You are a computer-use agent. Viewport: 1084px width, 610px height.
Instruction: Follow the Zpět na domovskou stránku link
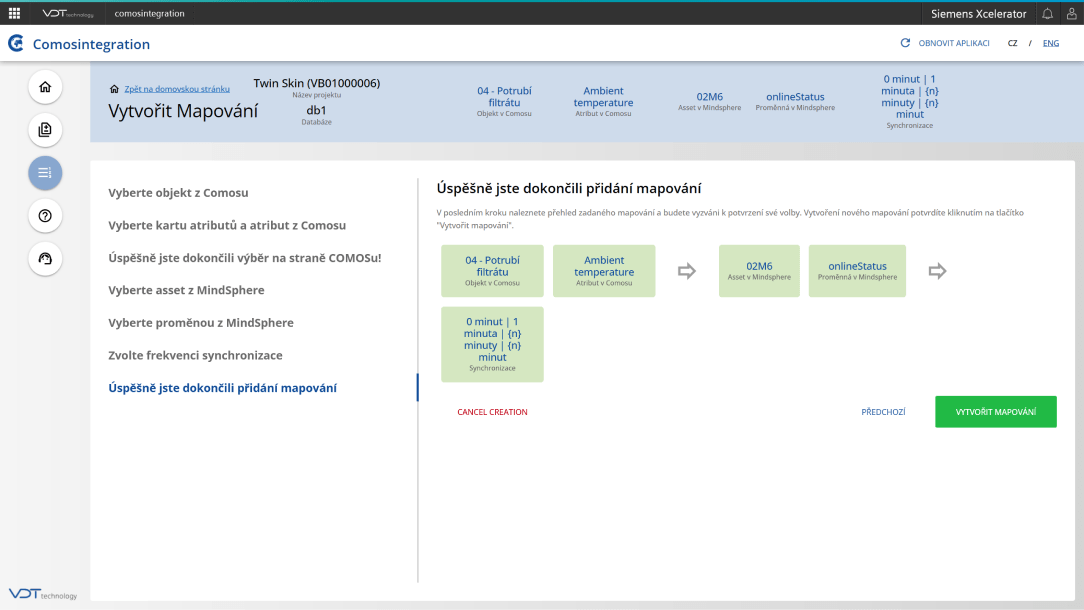(x=176, y=89)
